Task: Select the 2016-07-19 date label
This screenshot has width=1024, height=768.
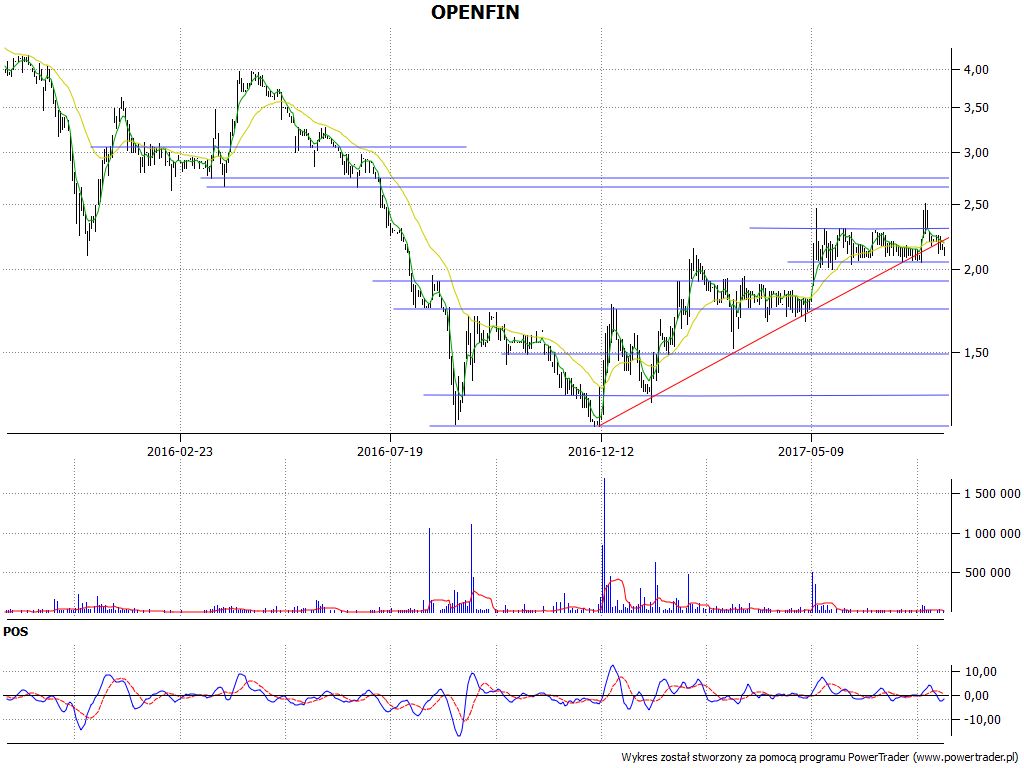Action: tap(390, 451)
